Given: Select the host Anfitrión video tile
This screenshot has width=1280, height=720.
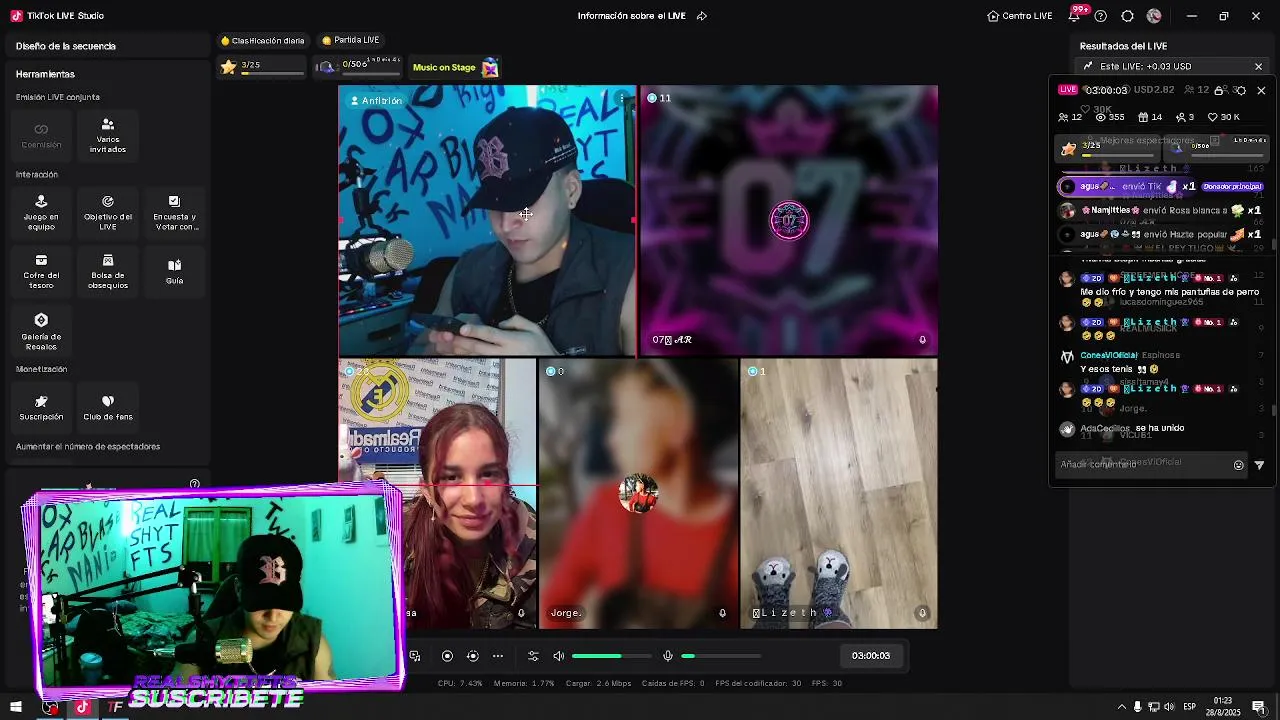Looking at the screenshot, I should [x=487, y=221].
